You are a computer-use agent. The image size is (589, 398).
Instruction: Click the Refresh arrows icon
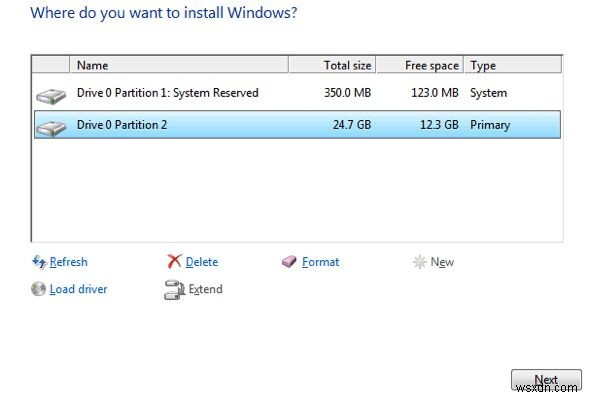coord(39,262)
